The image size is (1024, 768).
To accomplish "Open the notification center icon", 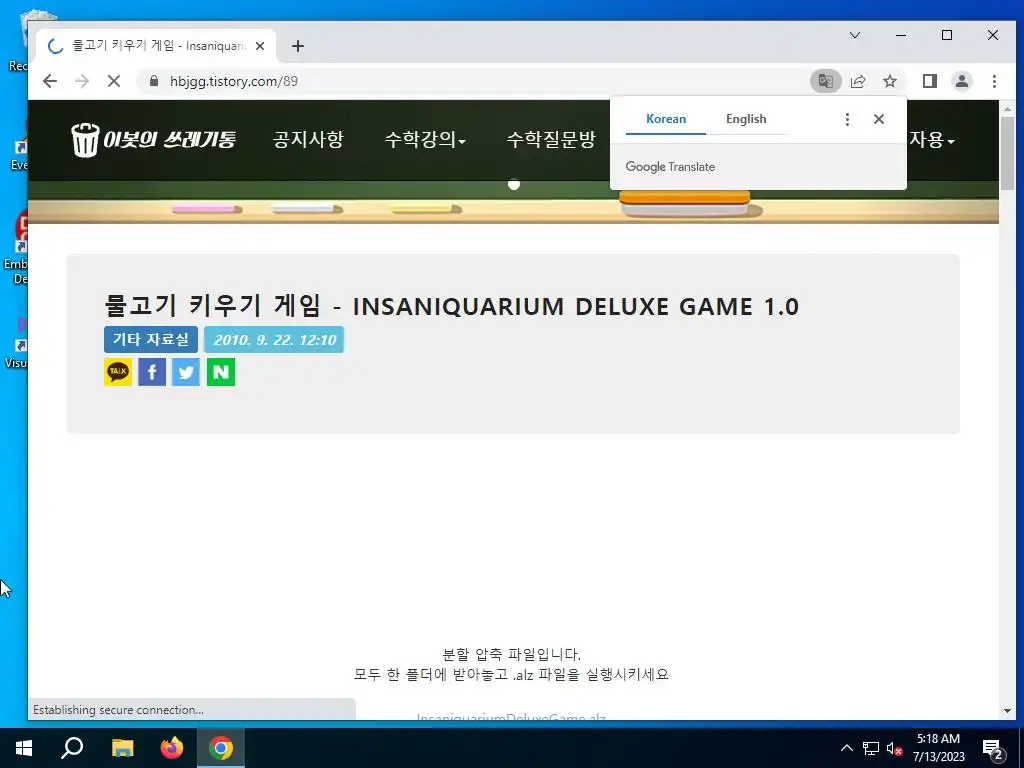I will [993, 748].
